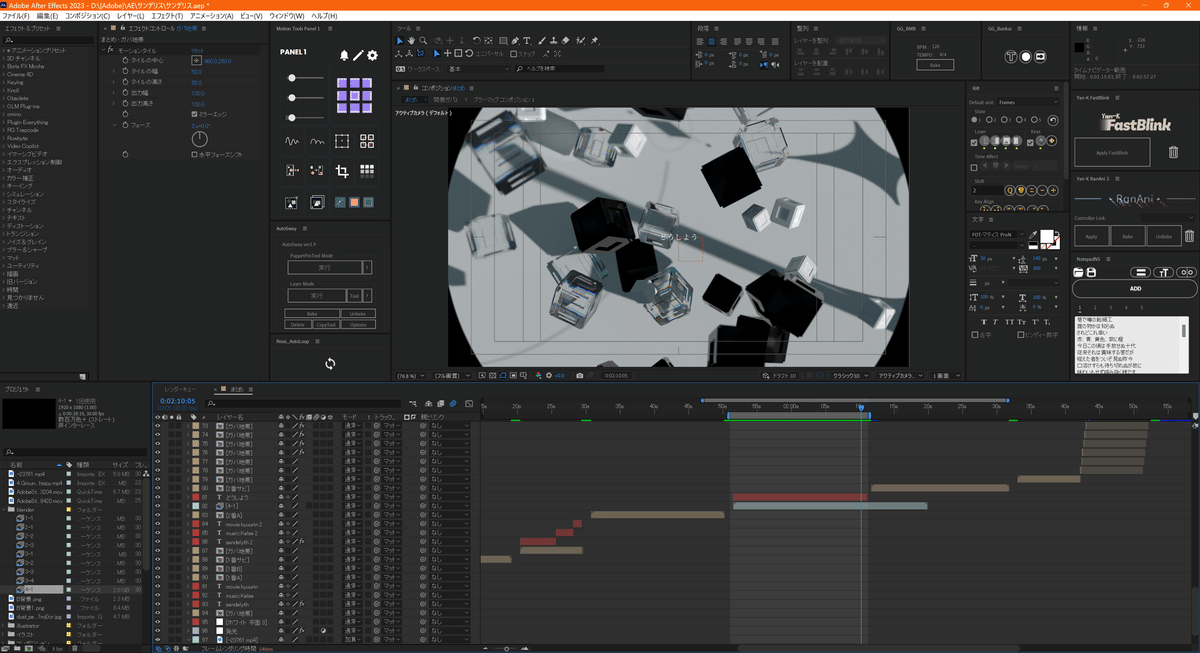Select the Rotation tool
Screen dimensions: 1200x653
476,41
